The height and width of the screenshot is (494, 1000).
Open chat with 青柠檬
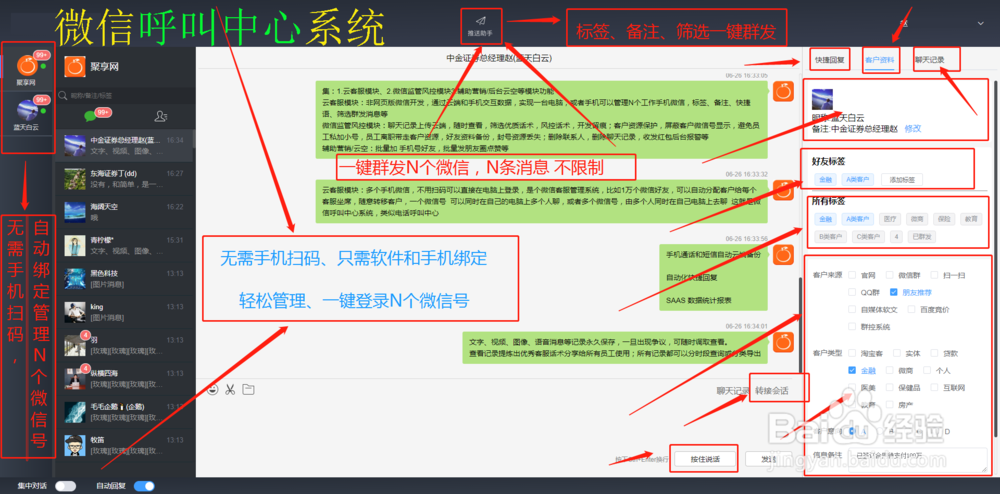(x=125, y=245)
